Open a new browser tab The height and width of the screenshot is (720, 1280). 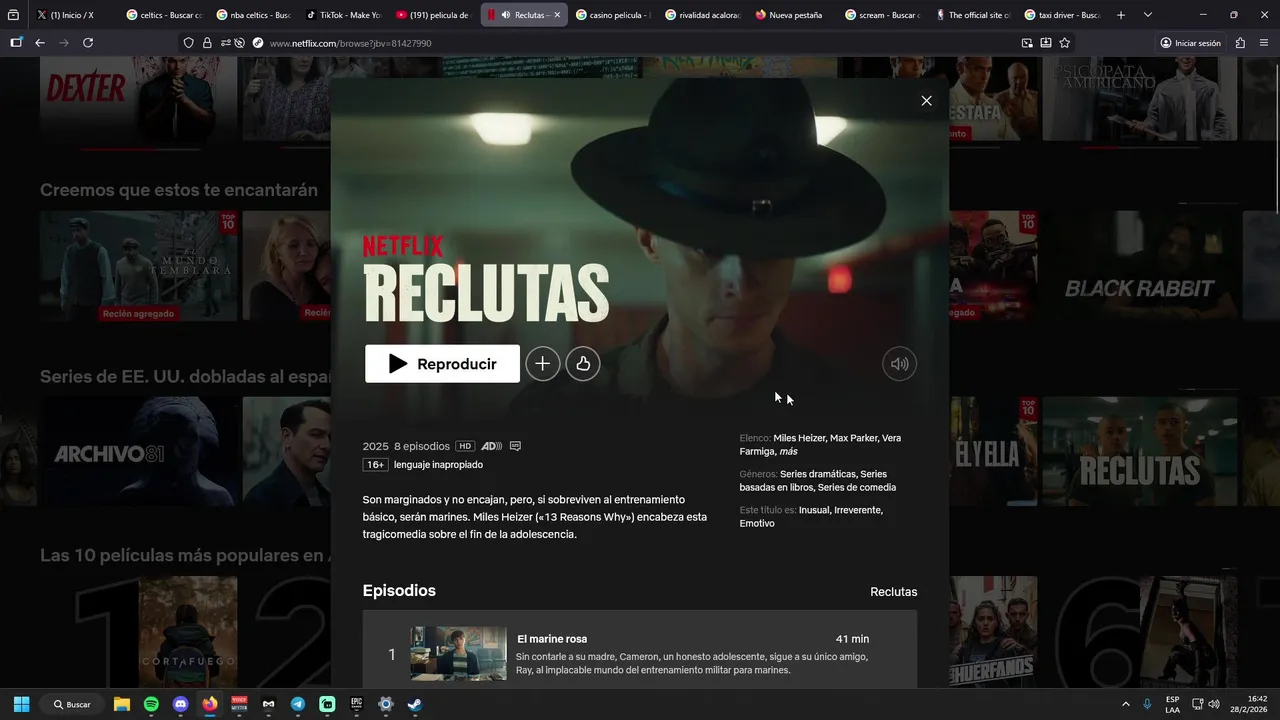(1121, 15)
